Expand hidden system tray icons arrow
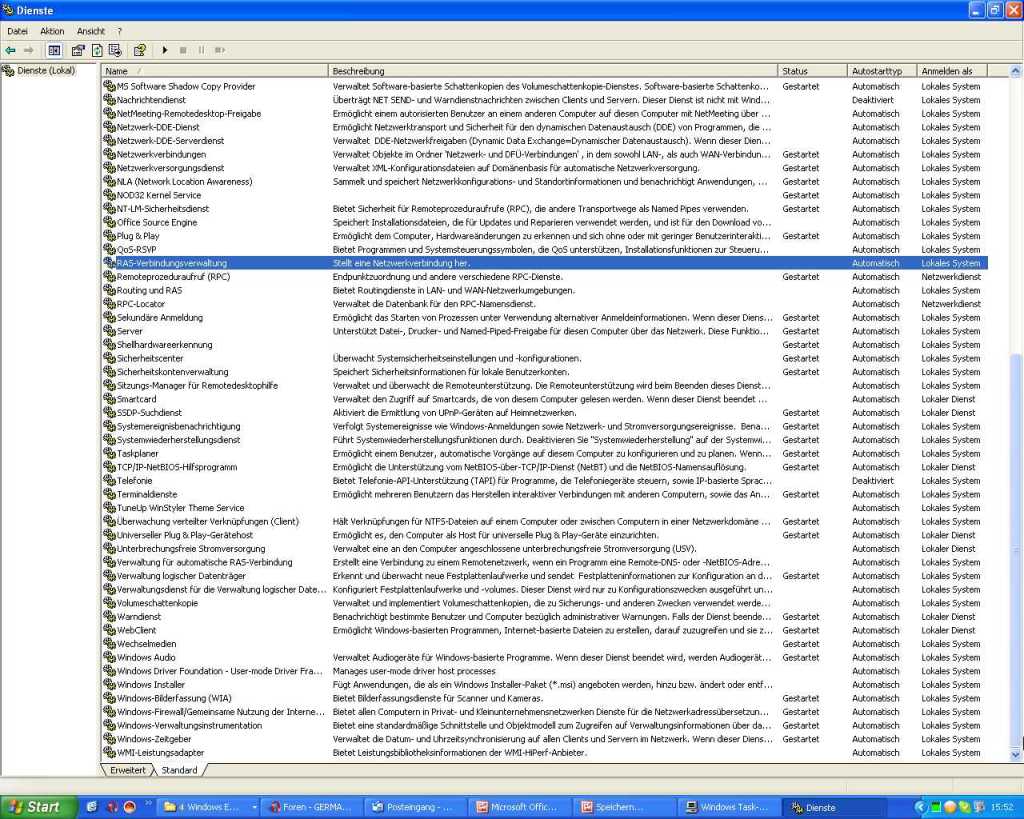The image size is (1024, 819). 920,808
